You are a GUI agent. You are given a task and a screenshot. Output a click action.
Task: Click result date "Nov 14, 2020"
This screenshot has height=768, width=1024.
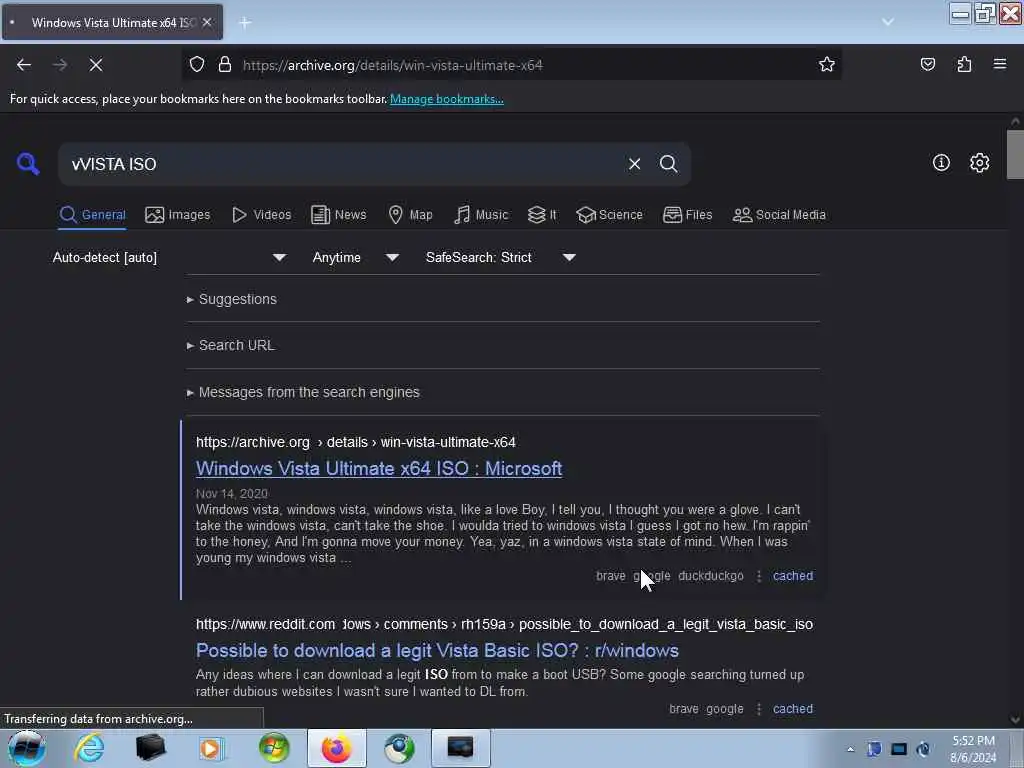(x=232, y=494)
